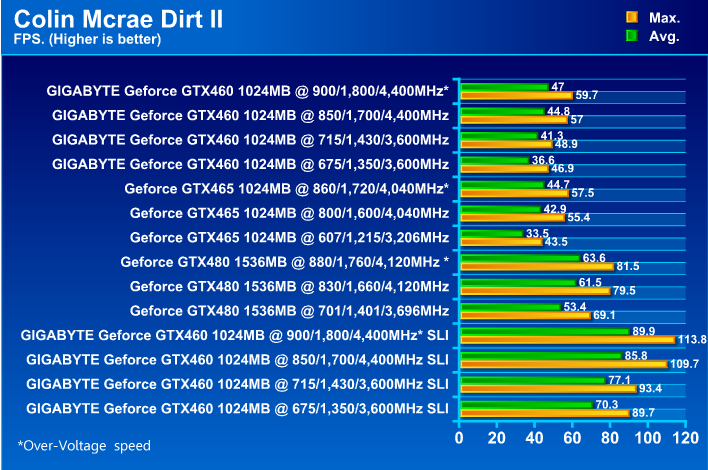Click the value '61.5' on the chart
The image size is (708, 470).
coord(590,282)
